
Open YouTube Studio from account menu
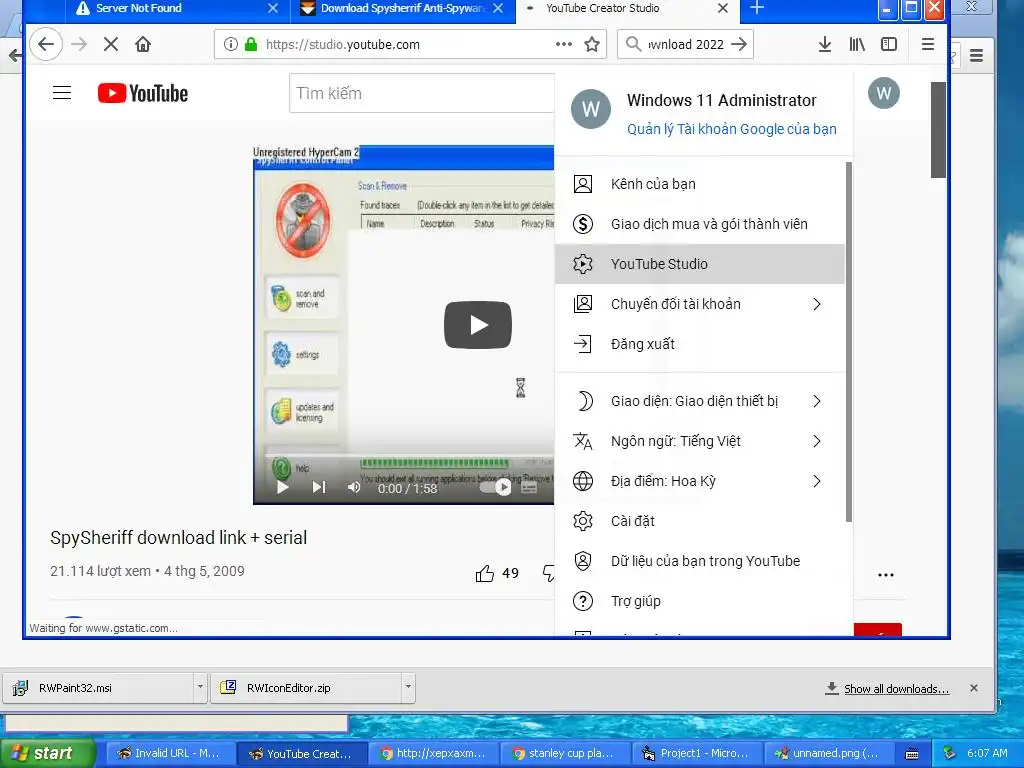pyautogui.click(x=699, y=264)
